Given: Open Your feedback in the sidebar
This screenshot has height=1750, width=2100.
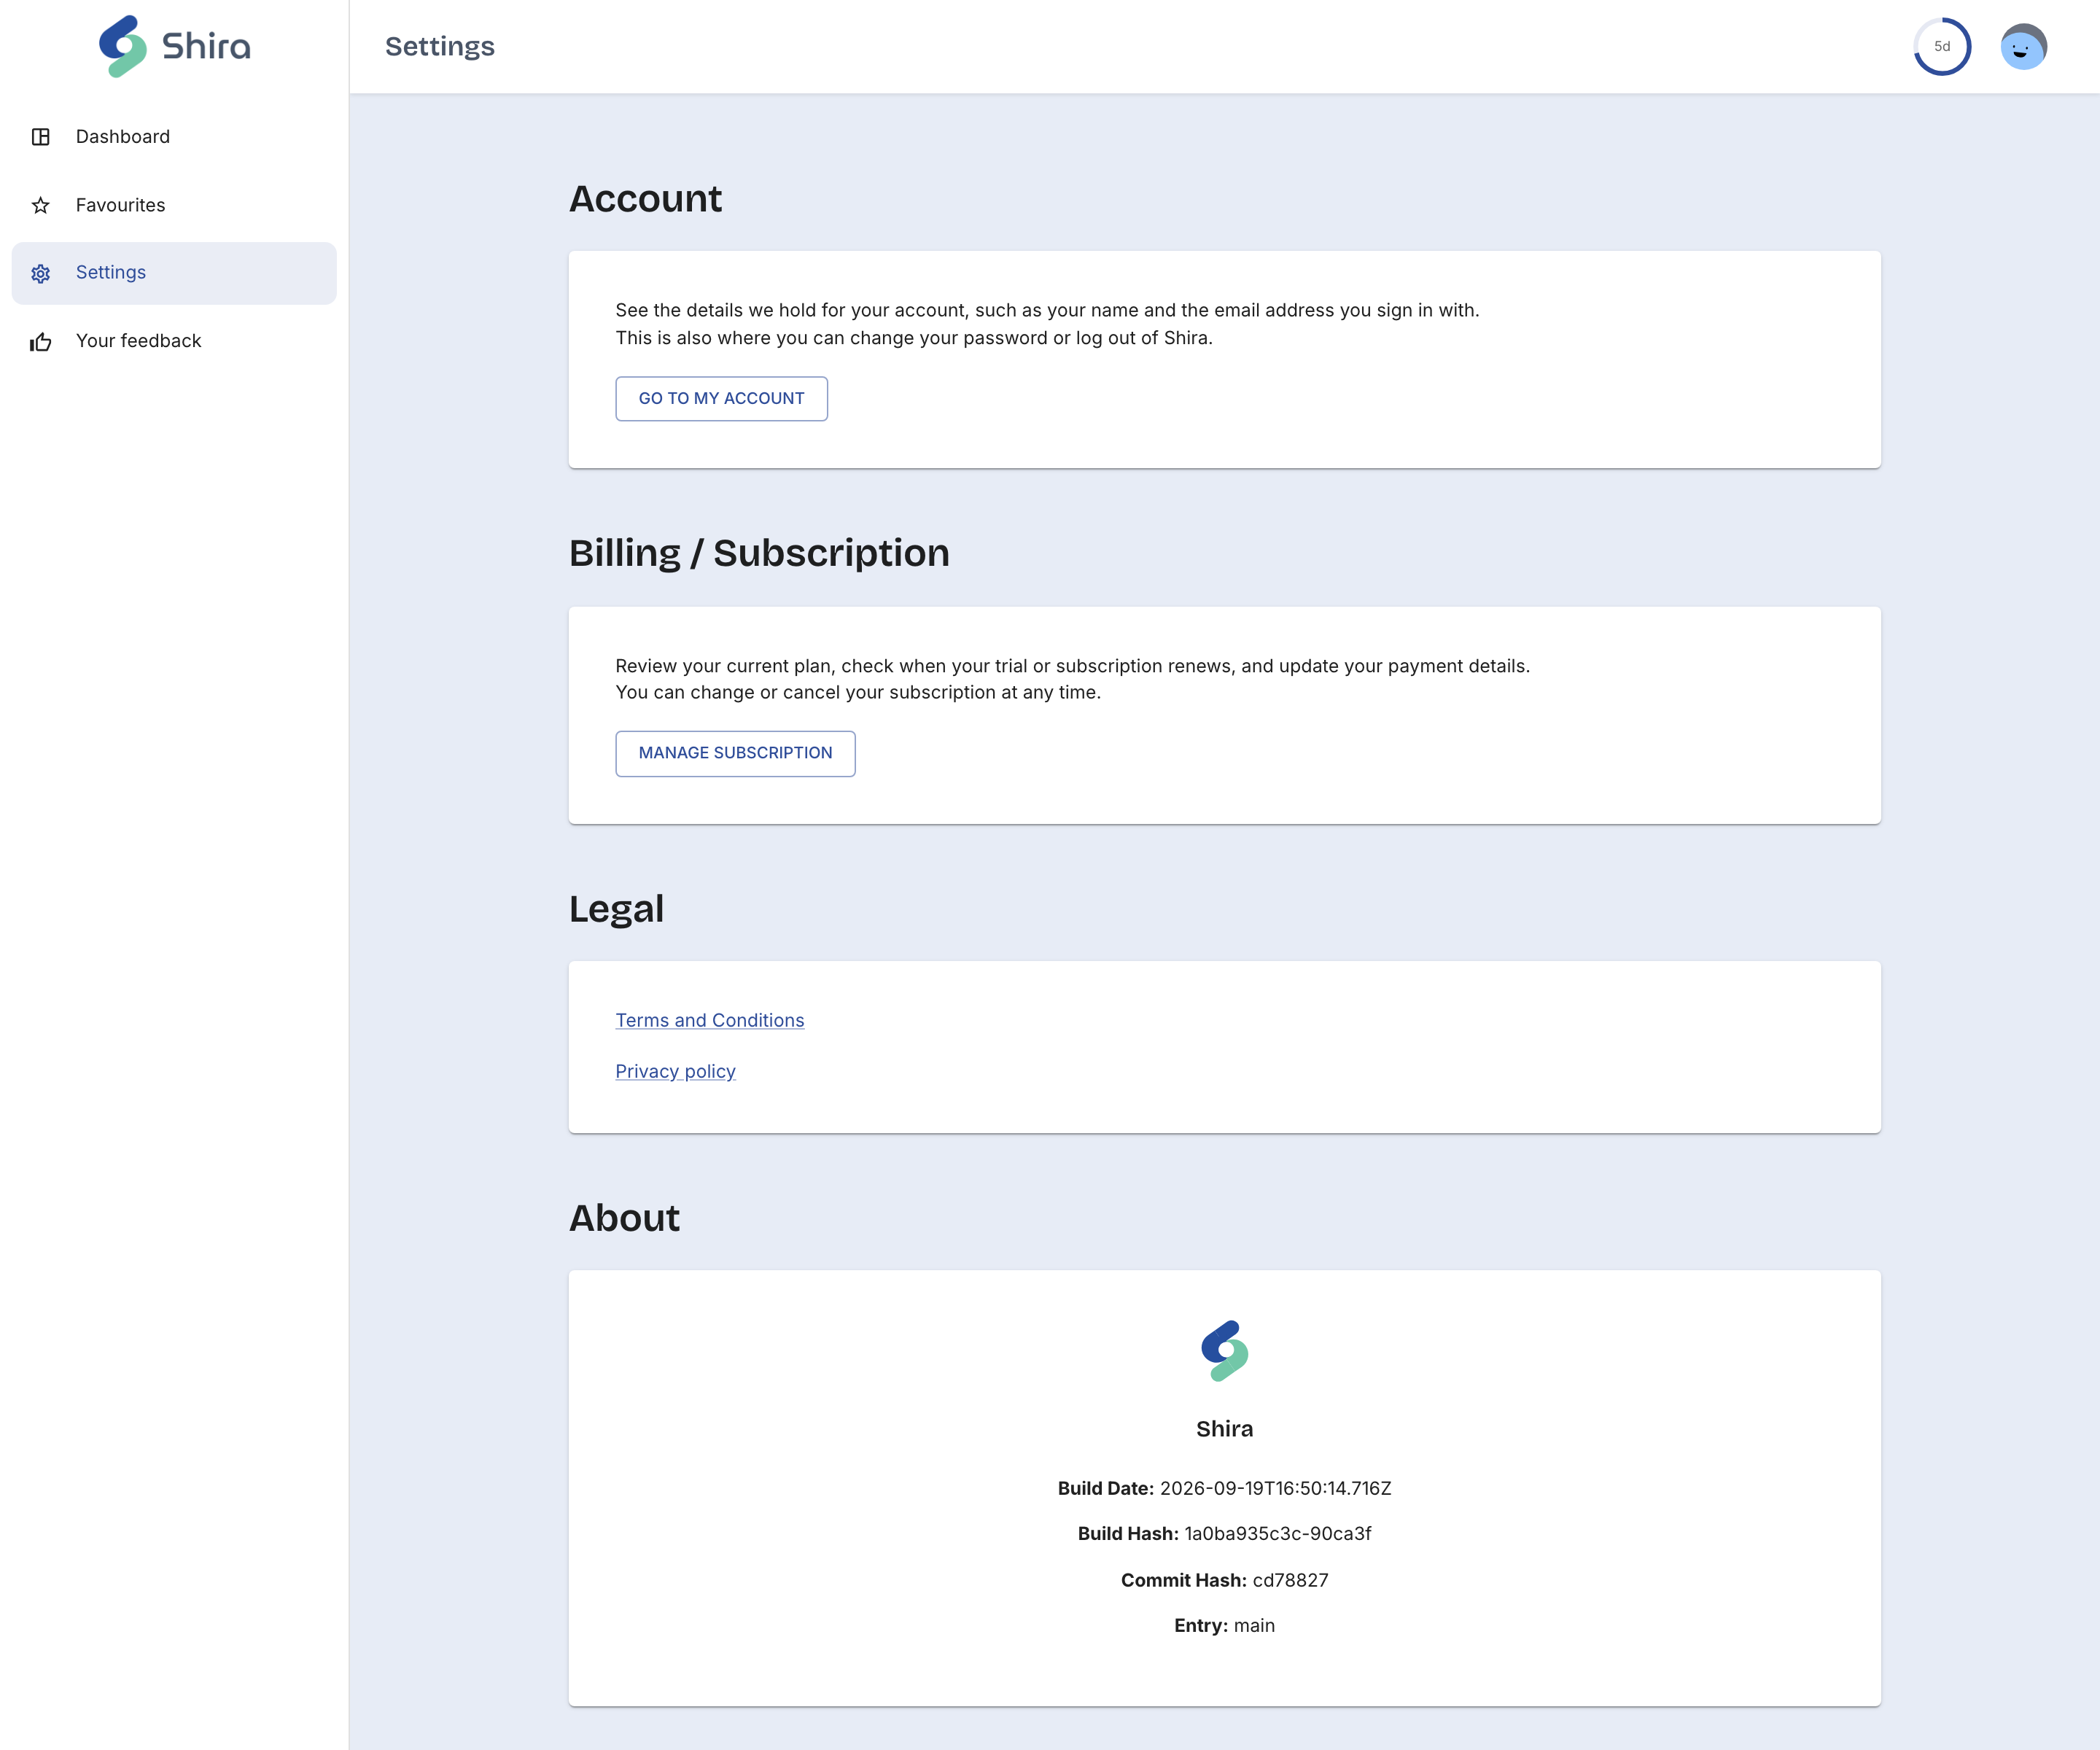Looking at the screenshot, I should (x=174, y=341).
